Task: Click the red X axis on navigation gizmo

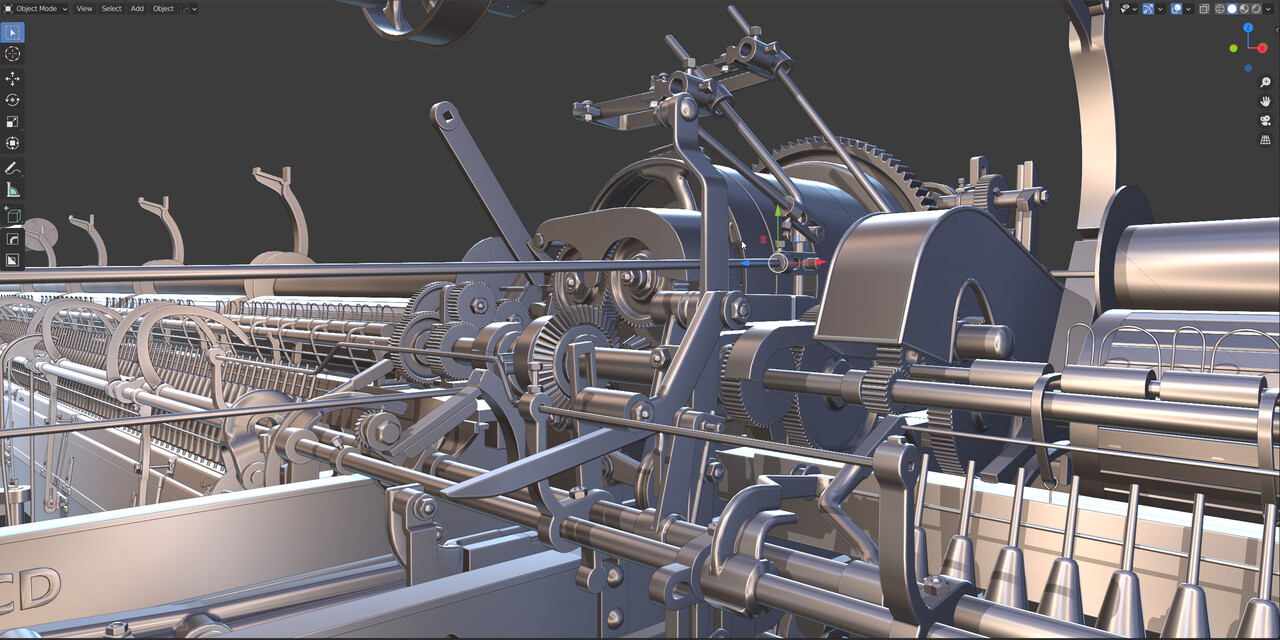Action: click(x=1262, y=48)
